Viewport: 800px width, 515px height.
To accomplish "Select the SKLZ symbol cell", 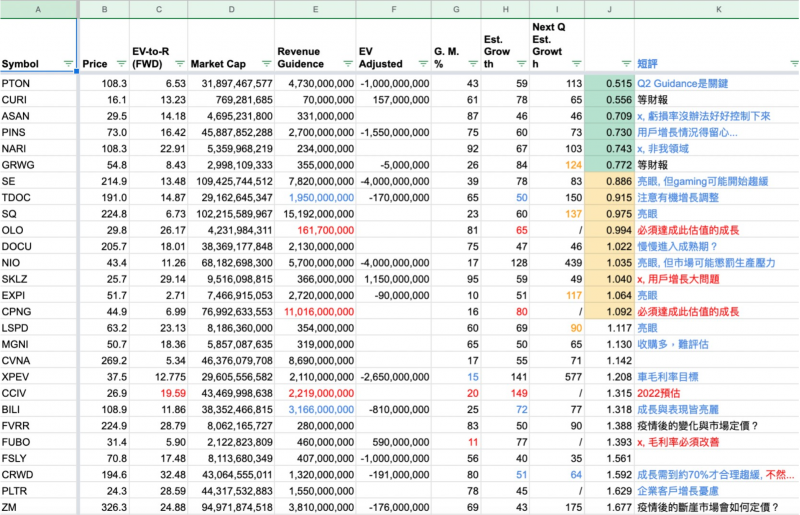I will (38, 279).
